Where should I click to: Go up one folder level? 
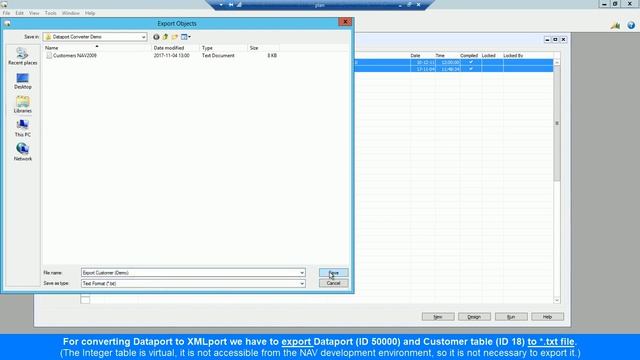click(x=165, y=37)
